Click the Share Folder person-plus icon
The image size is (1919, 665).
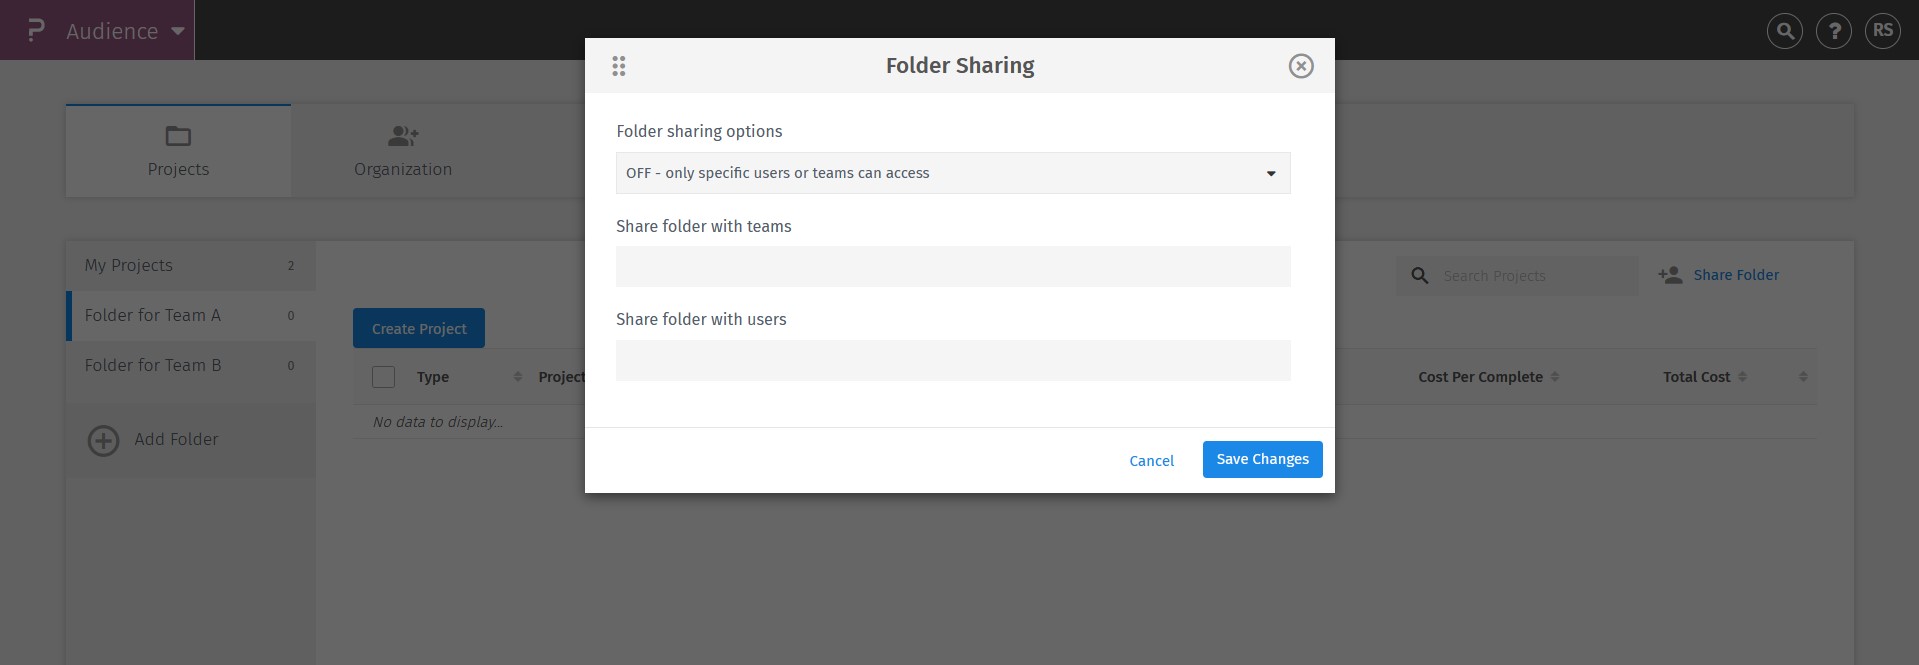(x=1670, y=275)
